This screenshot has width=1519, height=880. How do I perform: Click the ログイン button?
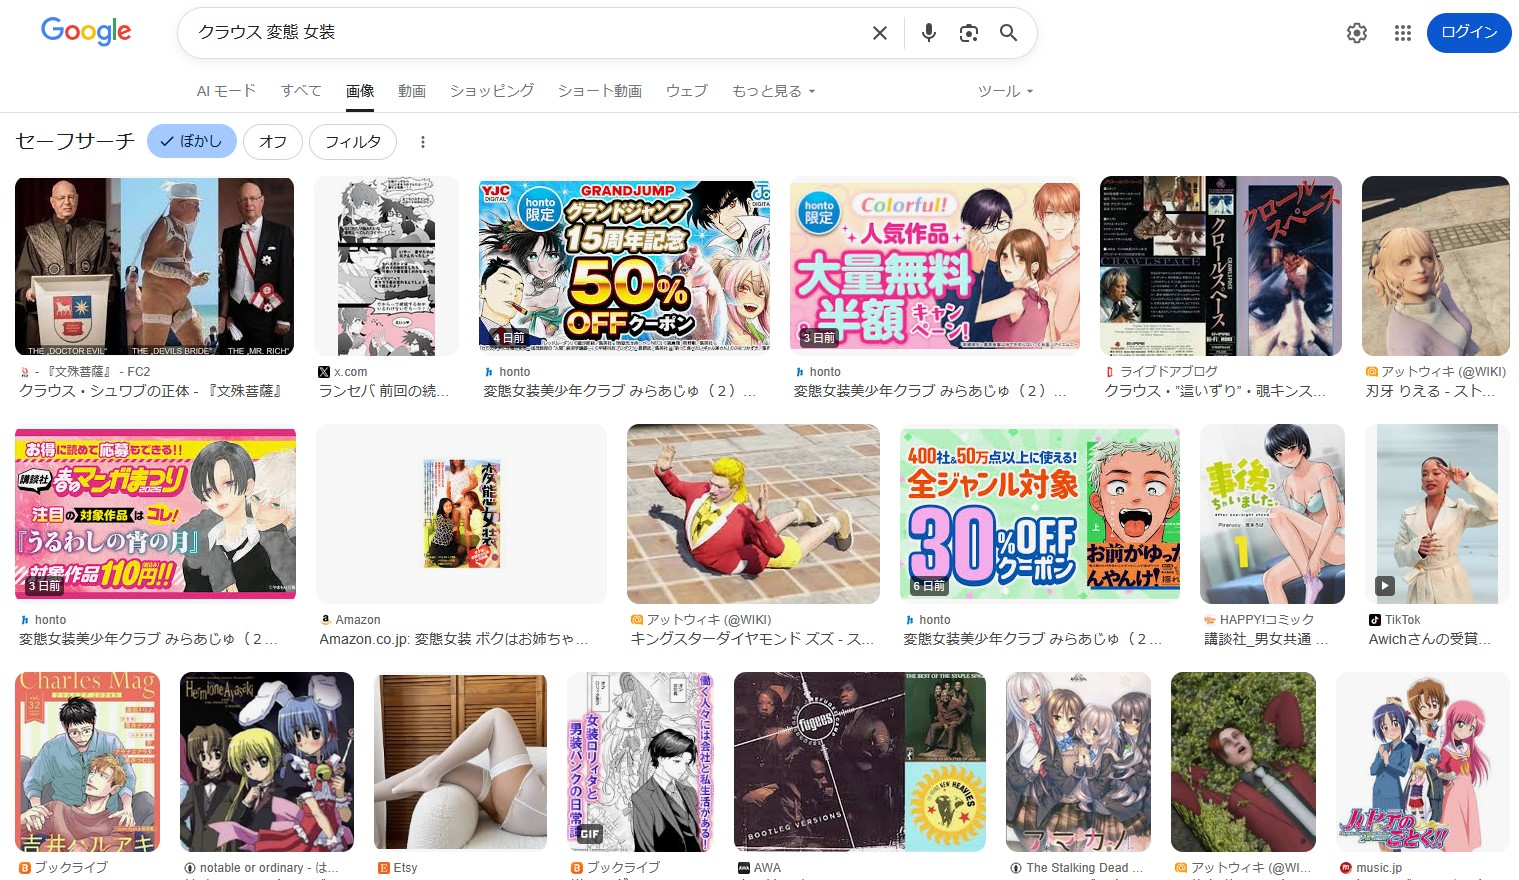[x=1468, y=33]
